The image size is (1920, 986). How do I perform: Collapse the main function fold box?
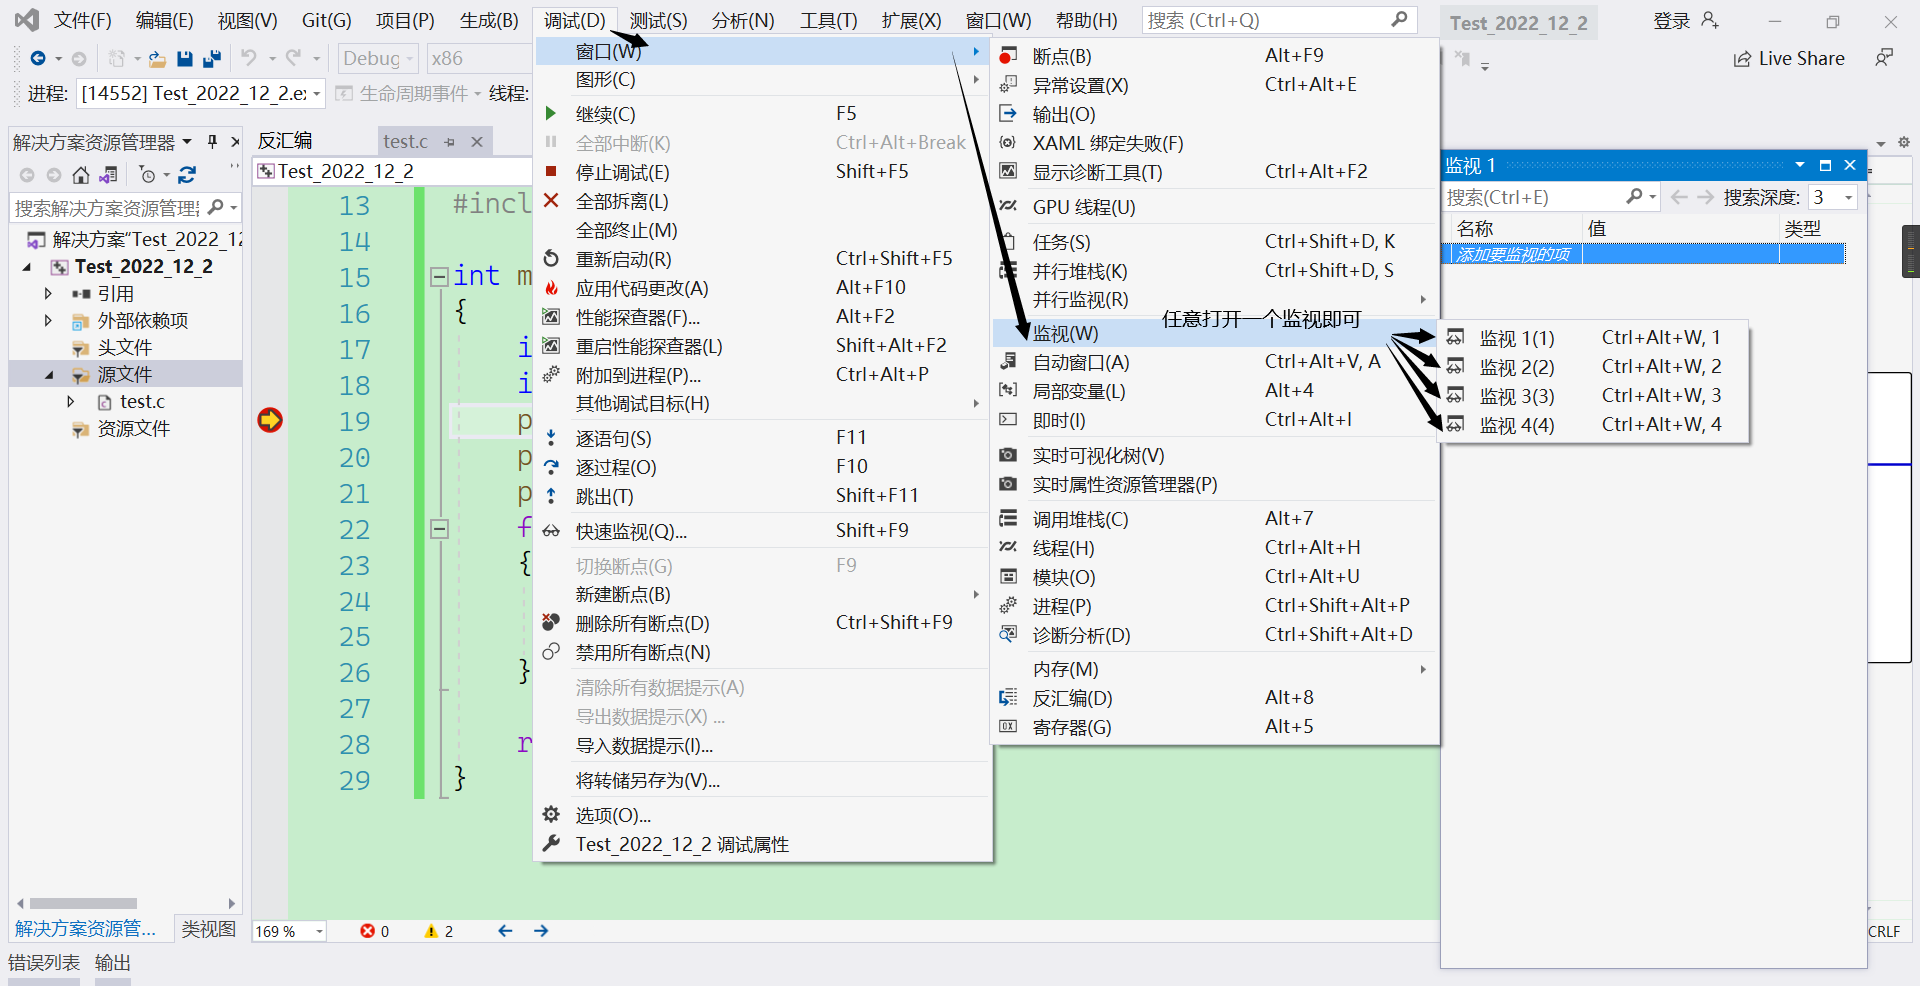coord(439,277)
